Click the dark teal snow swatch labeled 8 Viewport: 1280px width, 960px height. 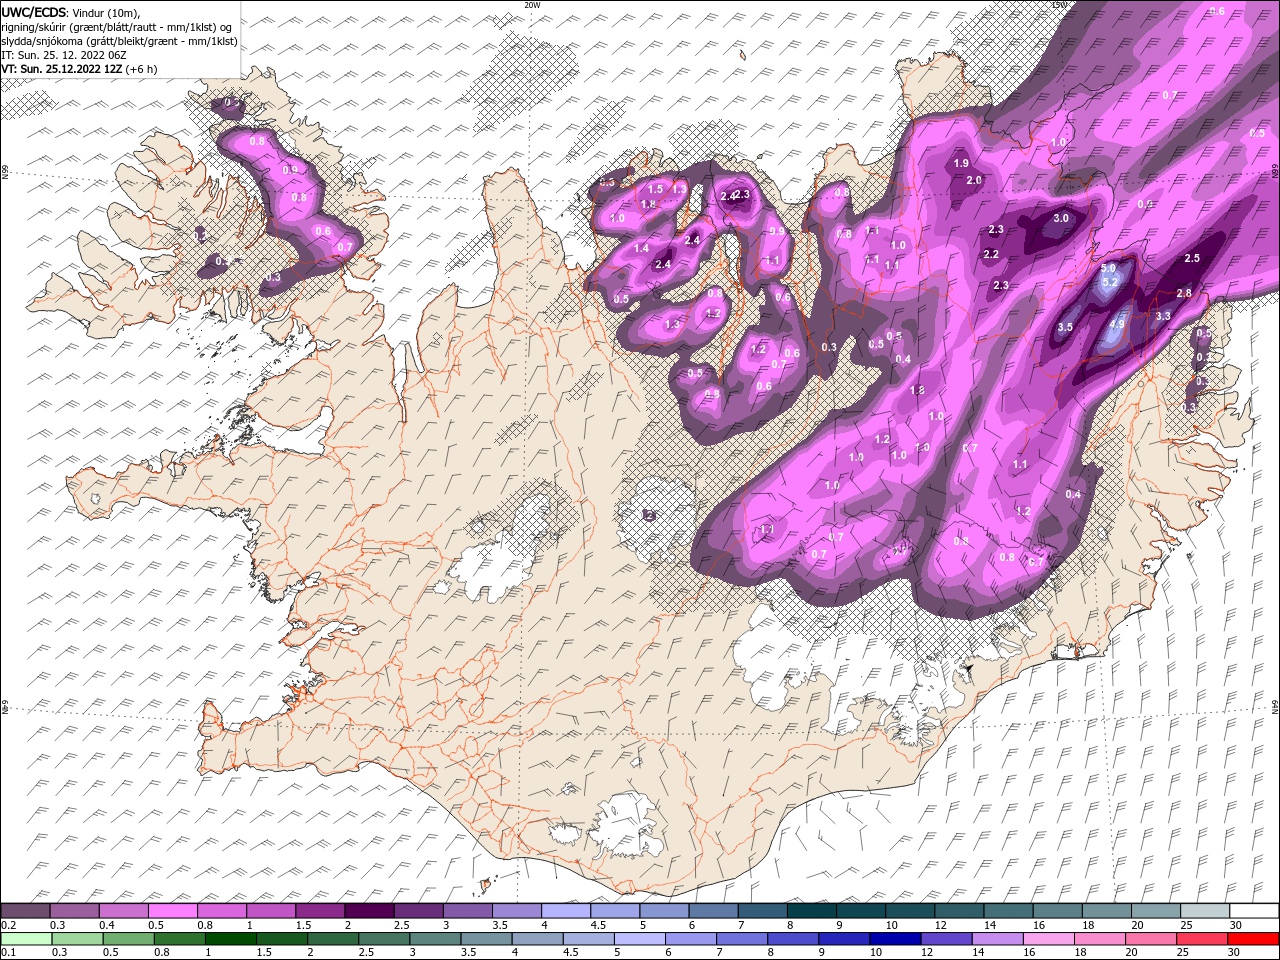pyautogui.click(x=812, y=911)
